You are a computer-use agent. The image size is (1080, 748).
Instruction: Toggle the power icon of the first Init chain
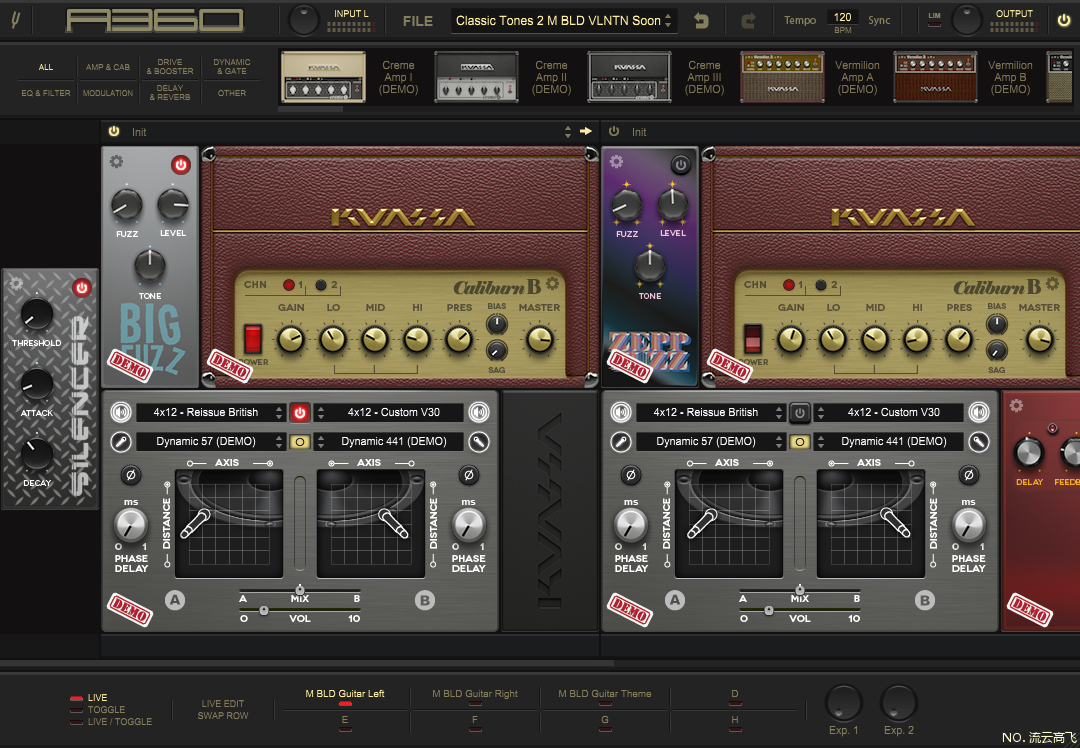pos(114,131)
